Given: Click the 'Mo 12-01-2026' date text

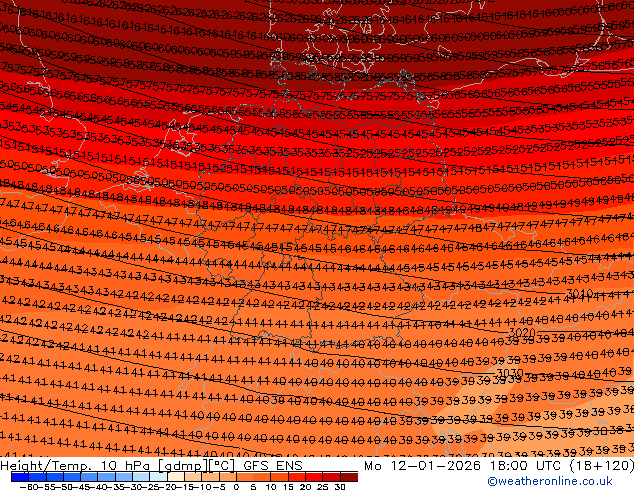Looking at the screenshot, I should pyautogui.click(x=423, y=466).
